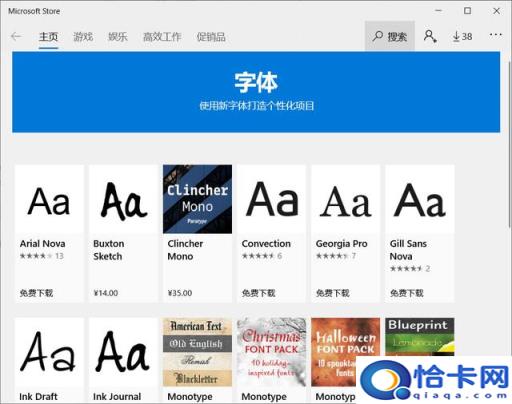The image size is (512, 404).
Task: Open the Arial Nova font thumbnail
Action: tap(49, 199)
